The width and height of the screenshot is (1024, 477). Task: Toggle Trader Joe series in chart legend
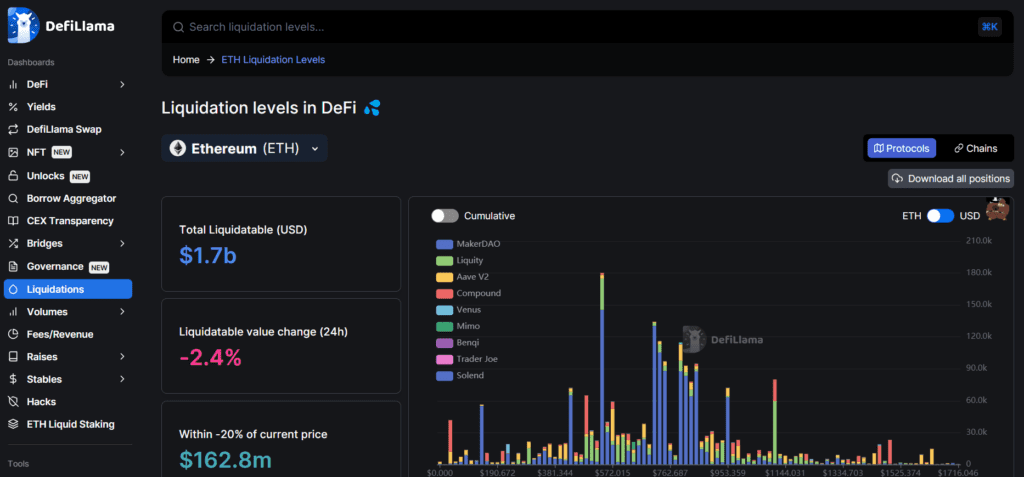(467, 359)
